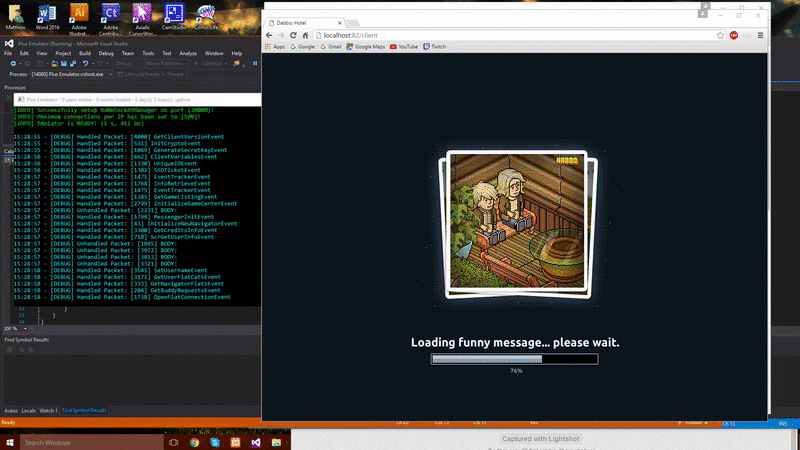Open the Apps bookmark in Chrome

[274, 47]
